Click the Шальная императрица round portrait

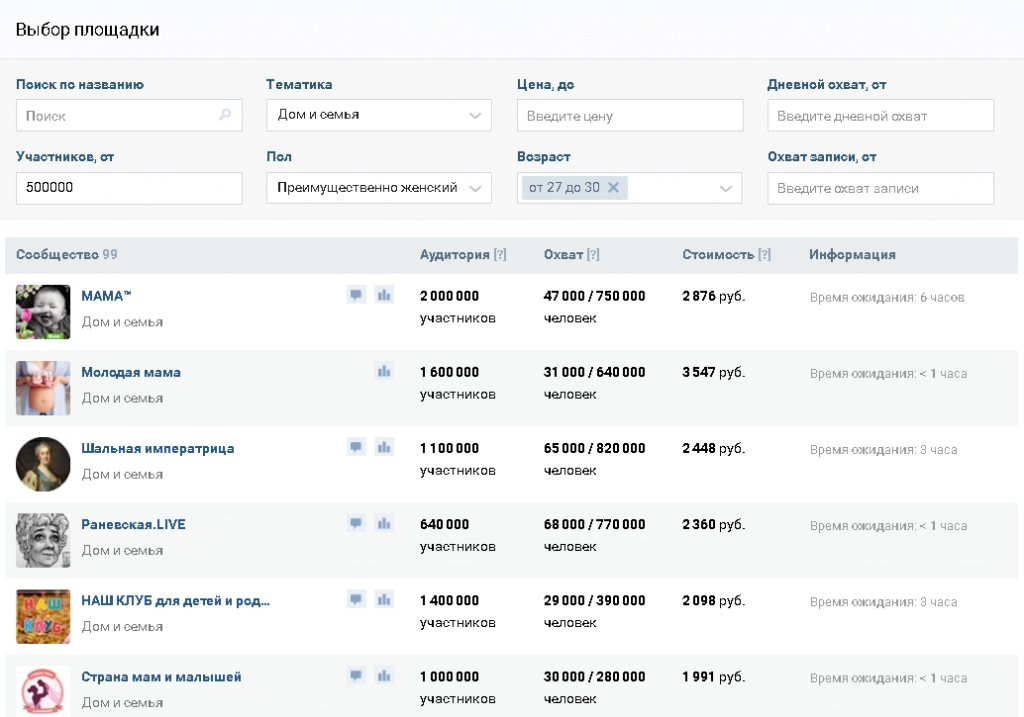coord(43,464)
